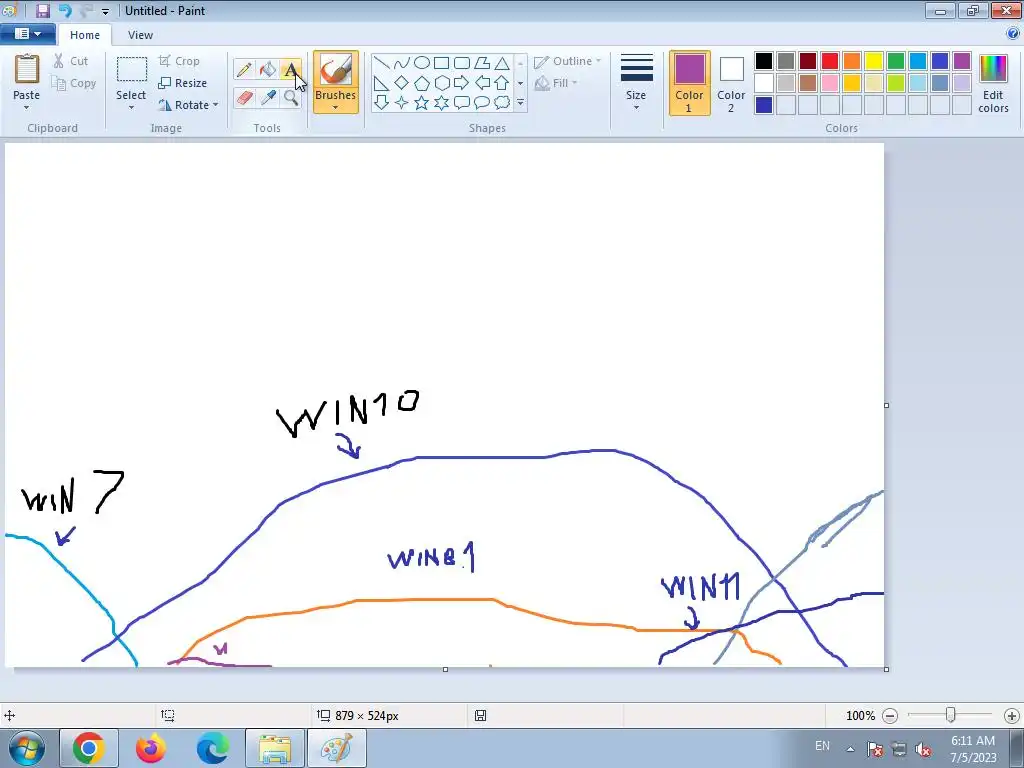Choose the Right triangle shape
The width and height of the screenshot is (1024, 768).
[x=382, y=83]
